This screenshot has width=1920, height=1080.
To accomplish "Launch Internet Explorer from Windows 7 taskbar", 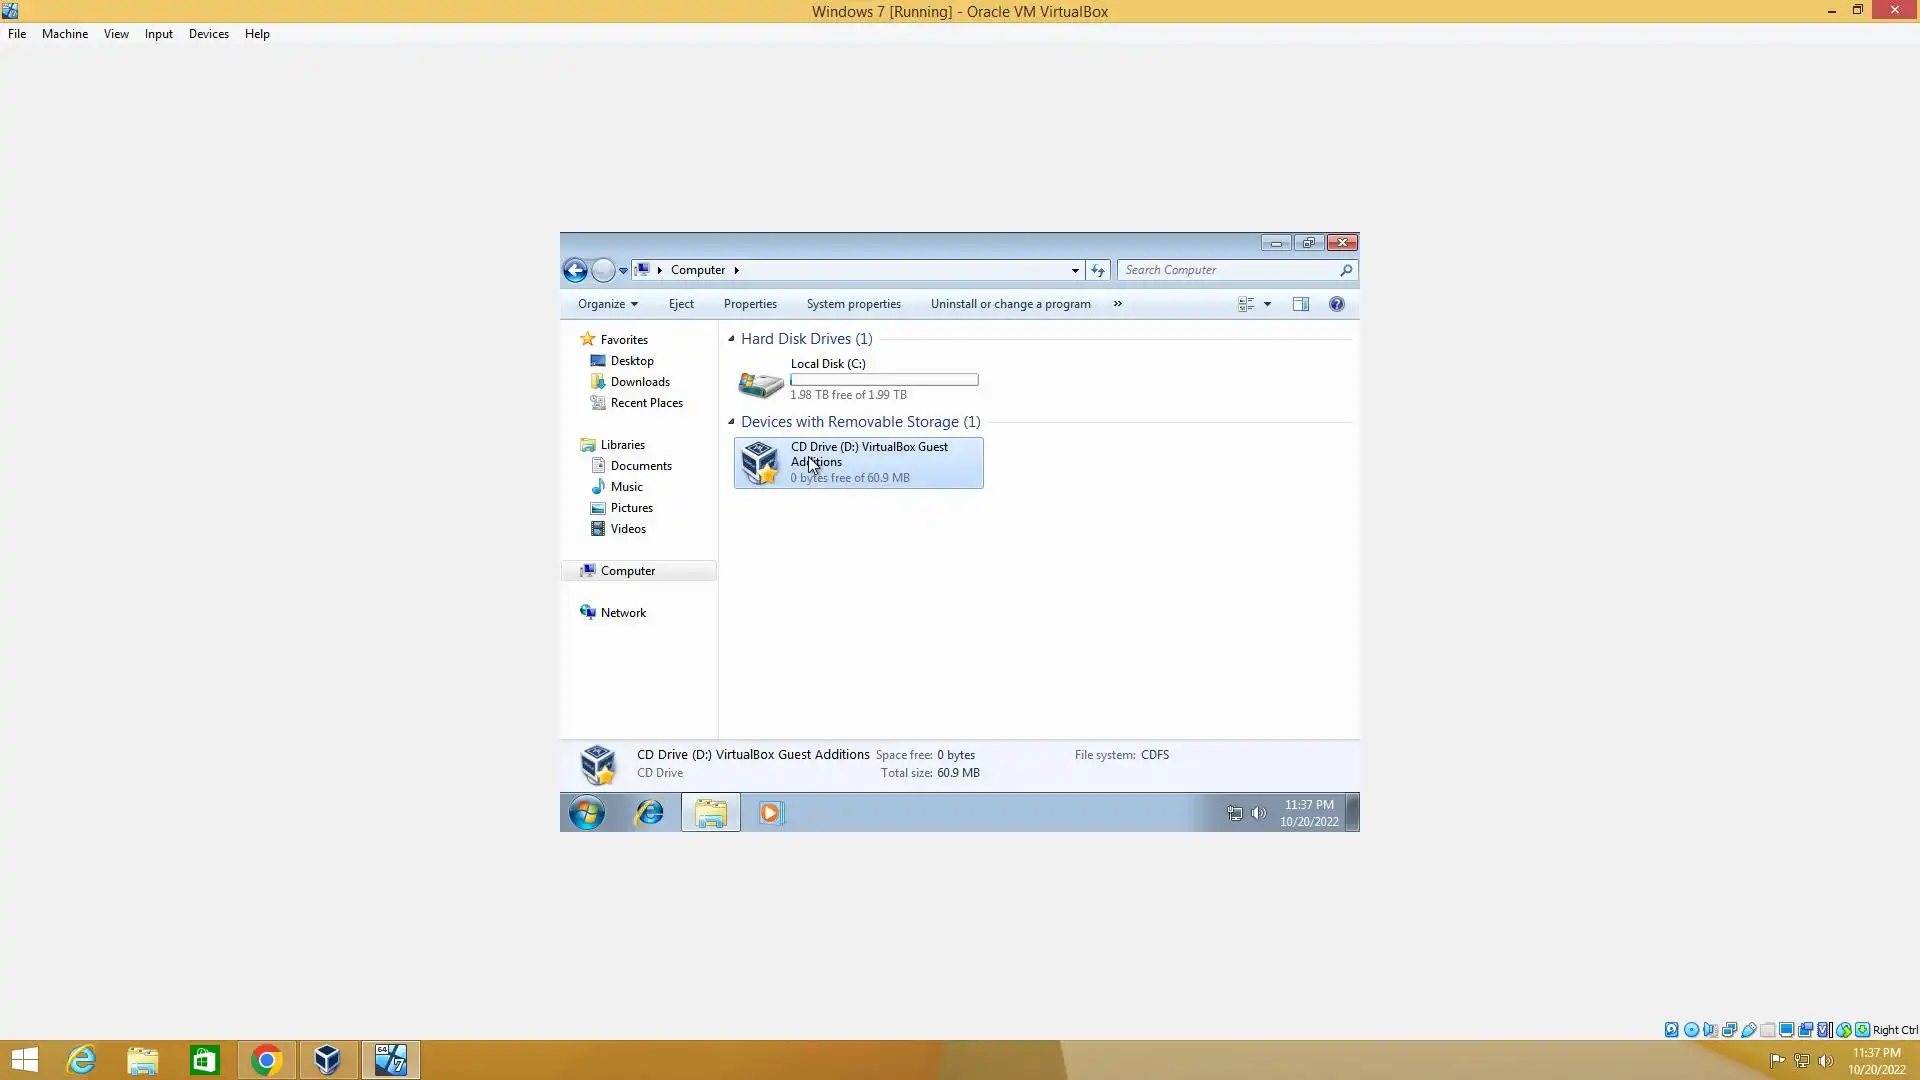I will [649, 813].
